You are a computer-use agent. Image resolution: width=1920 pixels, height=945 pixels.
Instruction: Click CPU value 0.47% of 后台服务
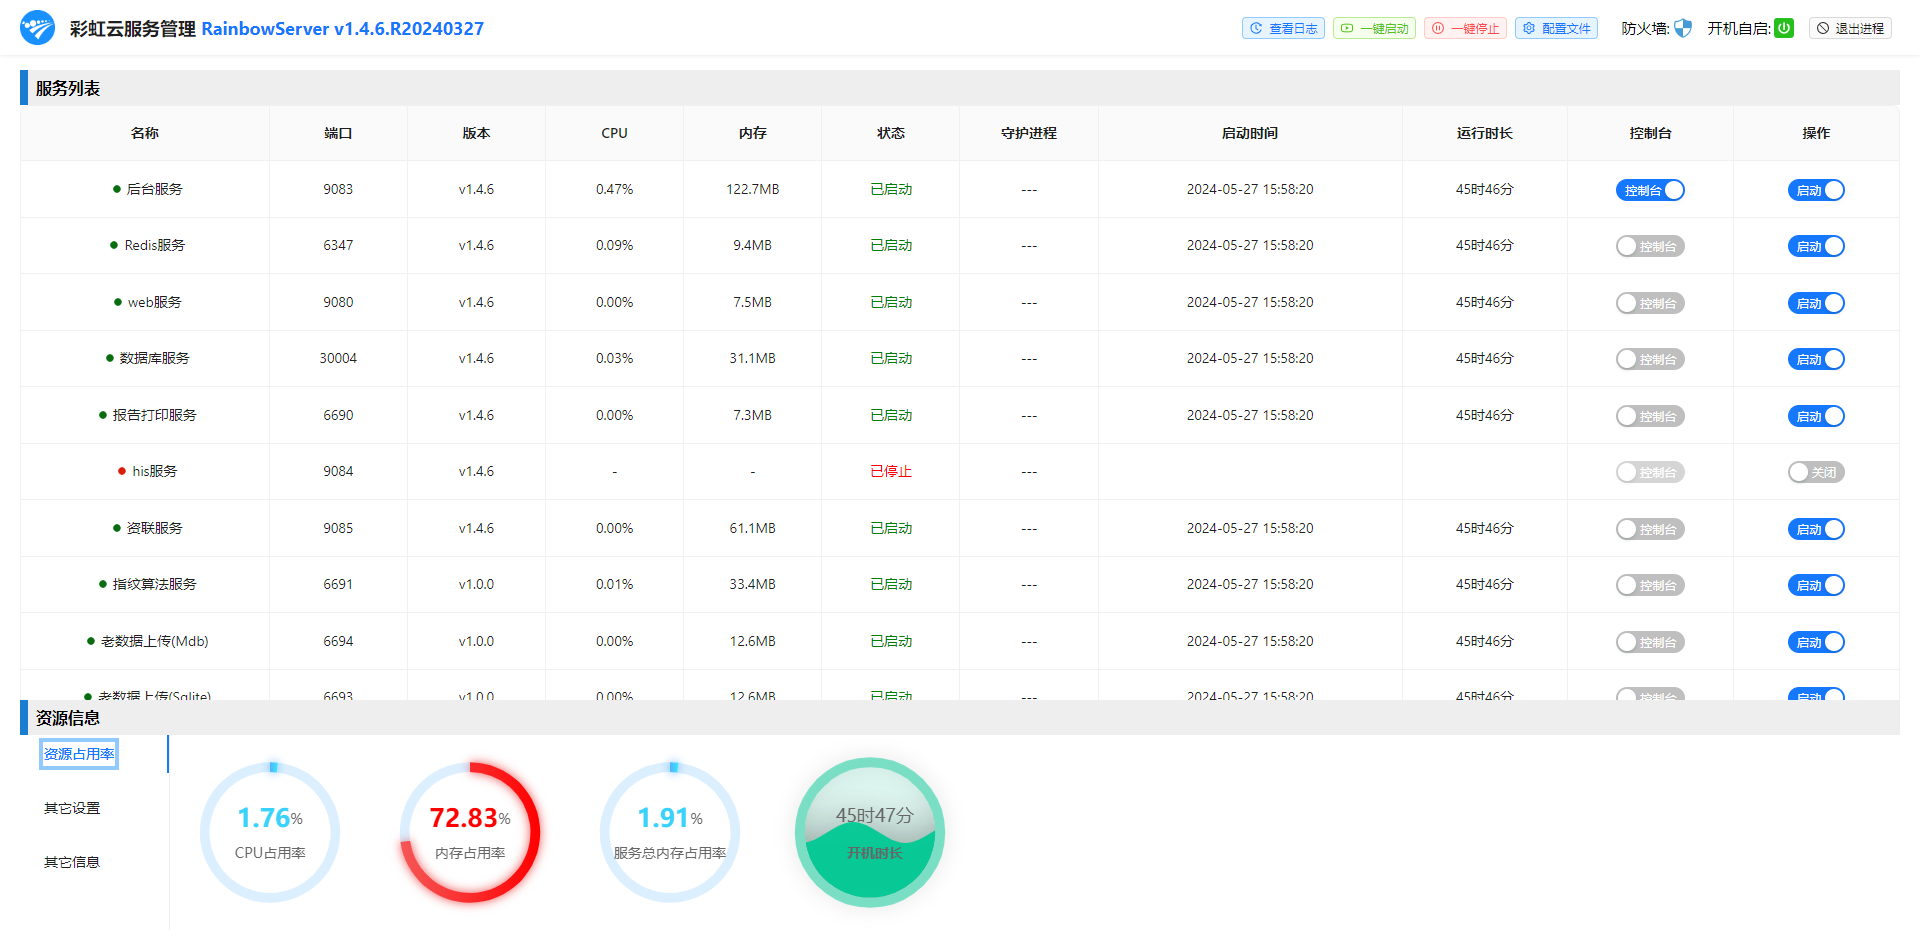coord(614,189)
